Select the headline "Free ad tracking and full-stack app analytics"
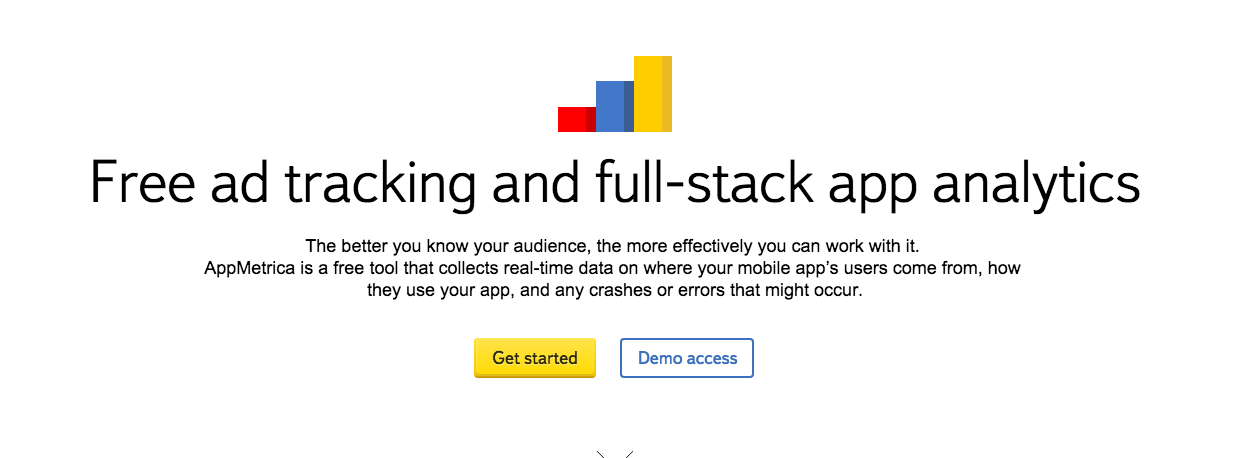1238x458 pixels. [x=615, y=184]
